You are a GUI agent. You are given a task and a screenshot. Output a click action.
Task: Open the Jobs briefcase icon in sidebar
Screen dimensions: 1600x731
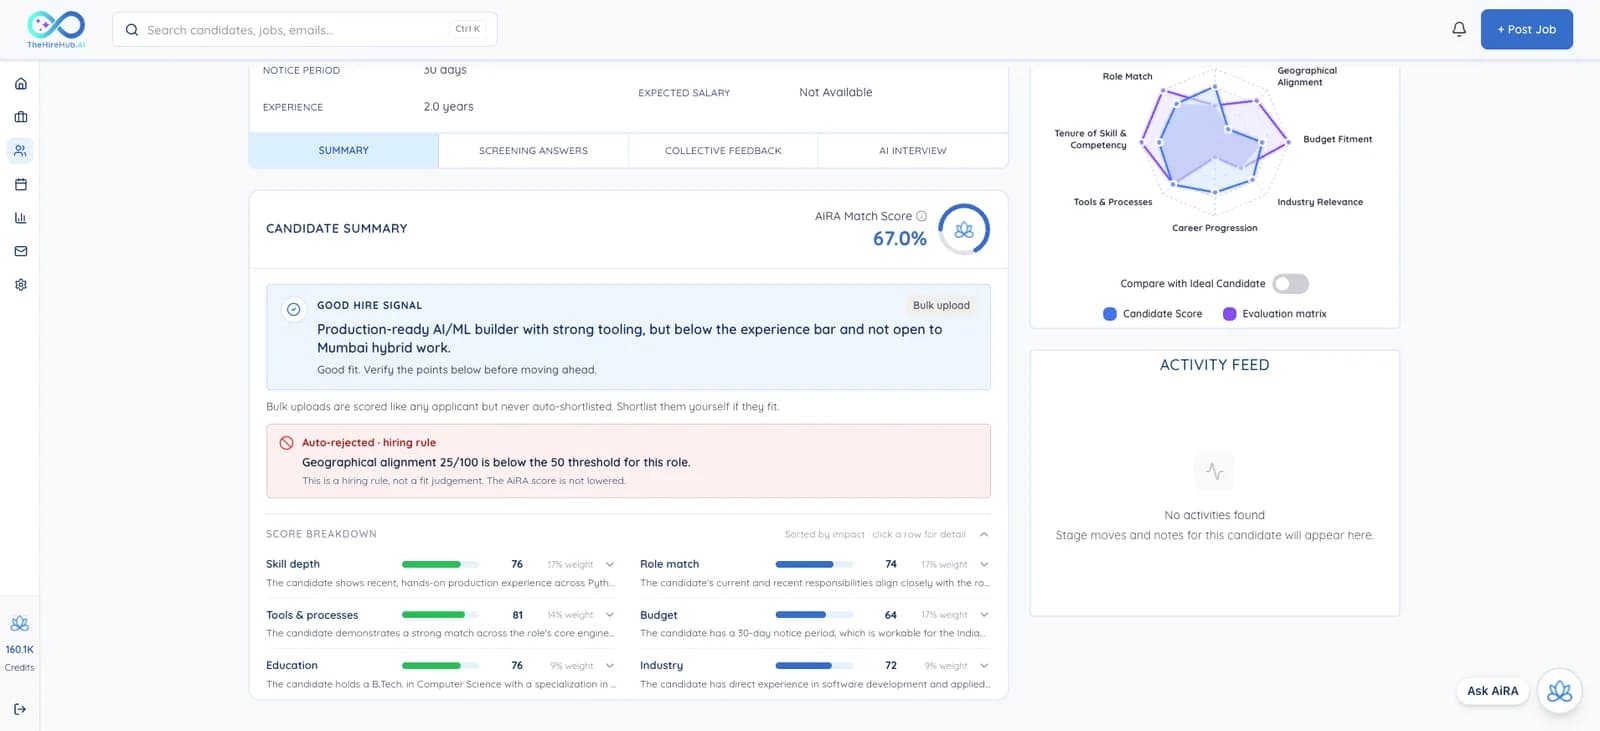(20, 117)
